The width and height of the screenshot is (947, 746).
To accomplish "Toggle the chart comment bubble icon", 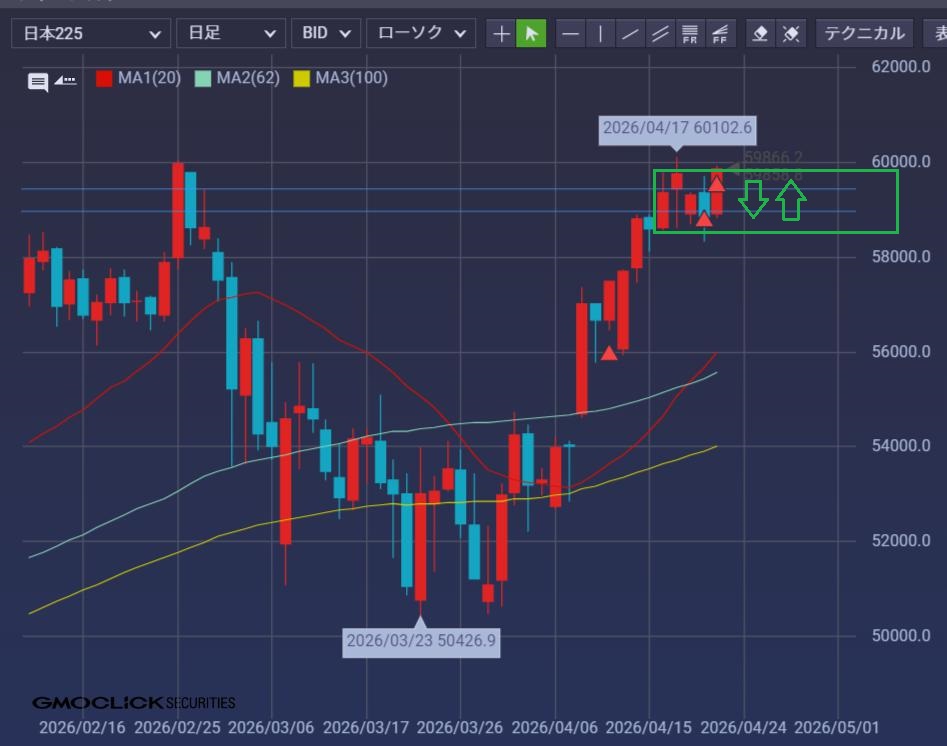I will click(x=38, y=82).
